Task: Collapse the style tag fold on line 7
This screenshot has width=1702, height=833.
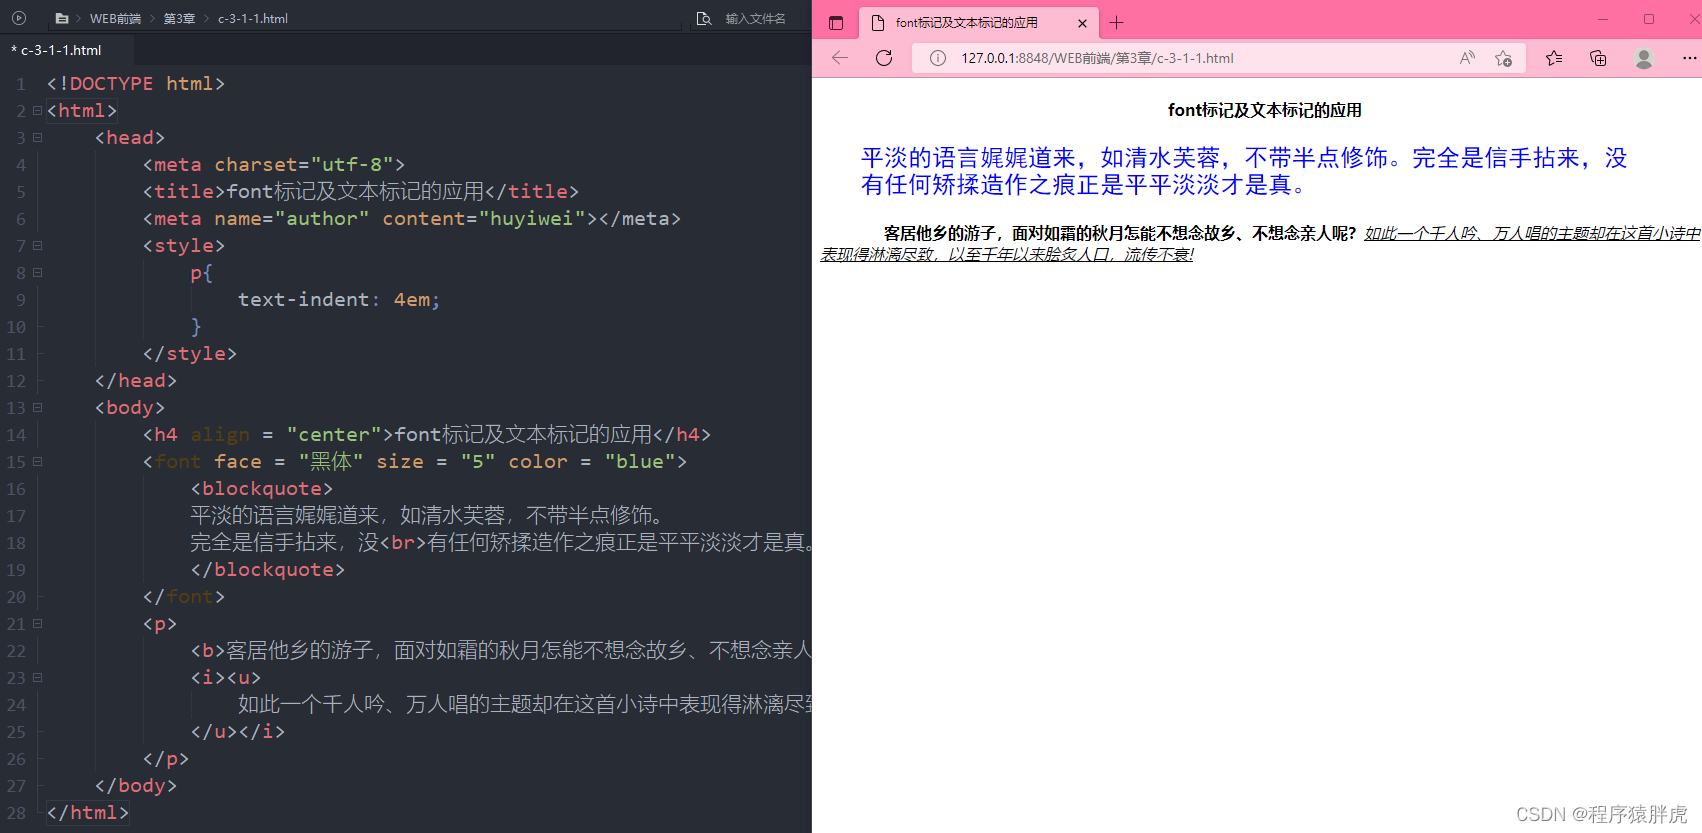Action: pyautogui.click(x=37, y=246)
